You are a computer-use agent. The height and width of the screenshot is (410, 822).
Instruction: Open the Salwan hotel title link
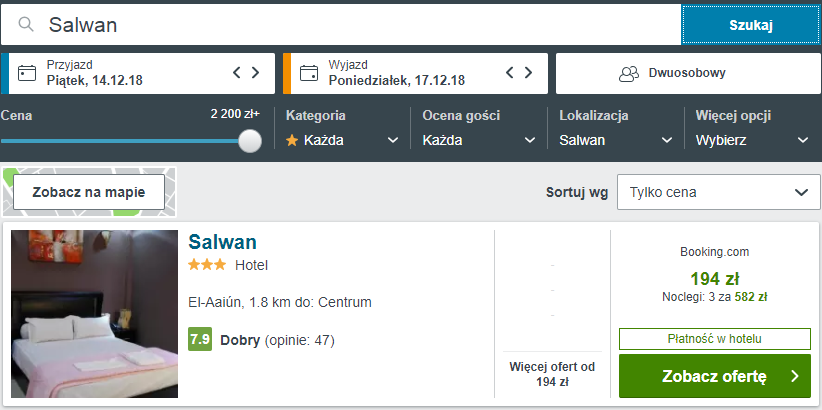pos(222,242)
